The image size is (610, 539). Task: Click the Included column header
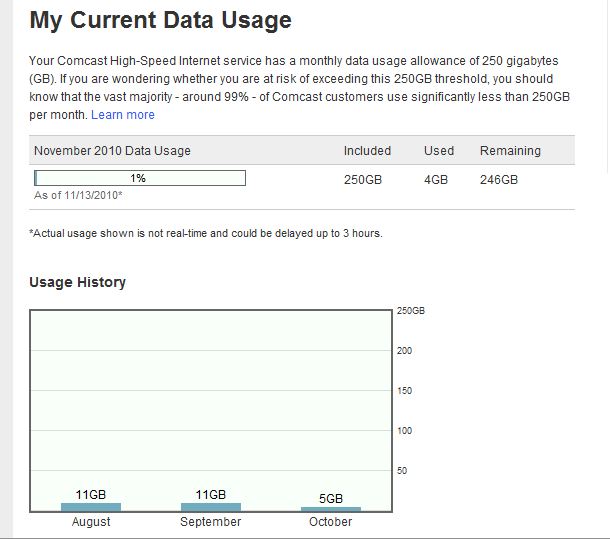(367, 151)
